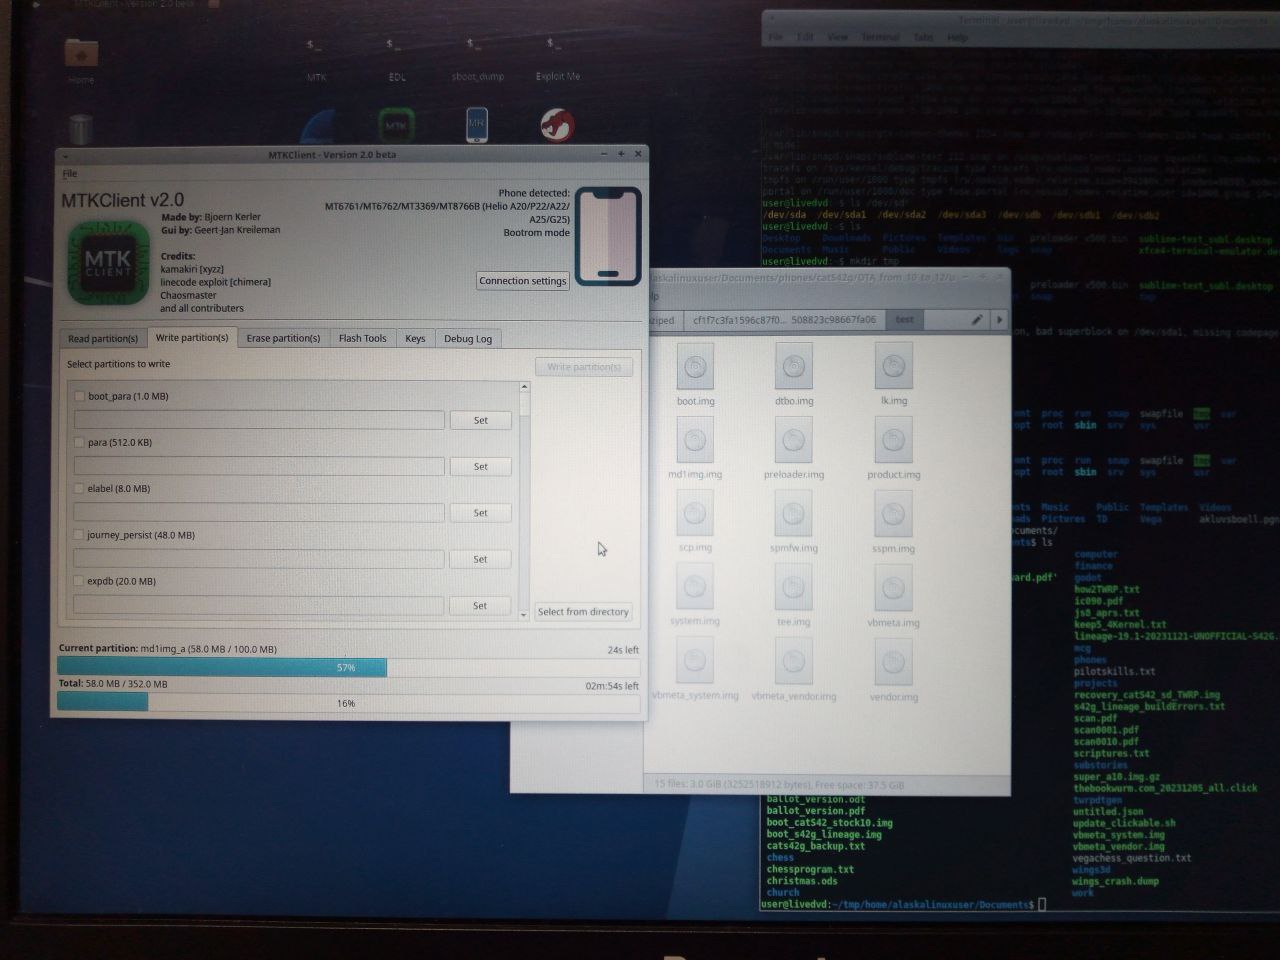Select the boot.img file icon
The image size is (1280, 960).
click(695, 369)
